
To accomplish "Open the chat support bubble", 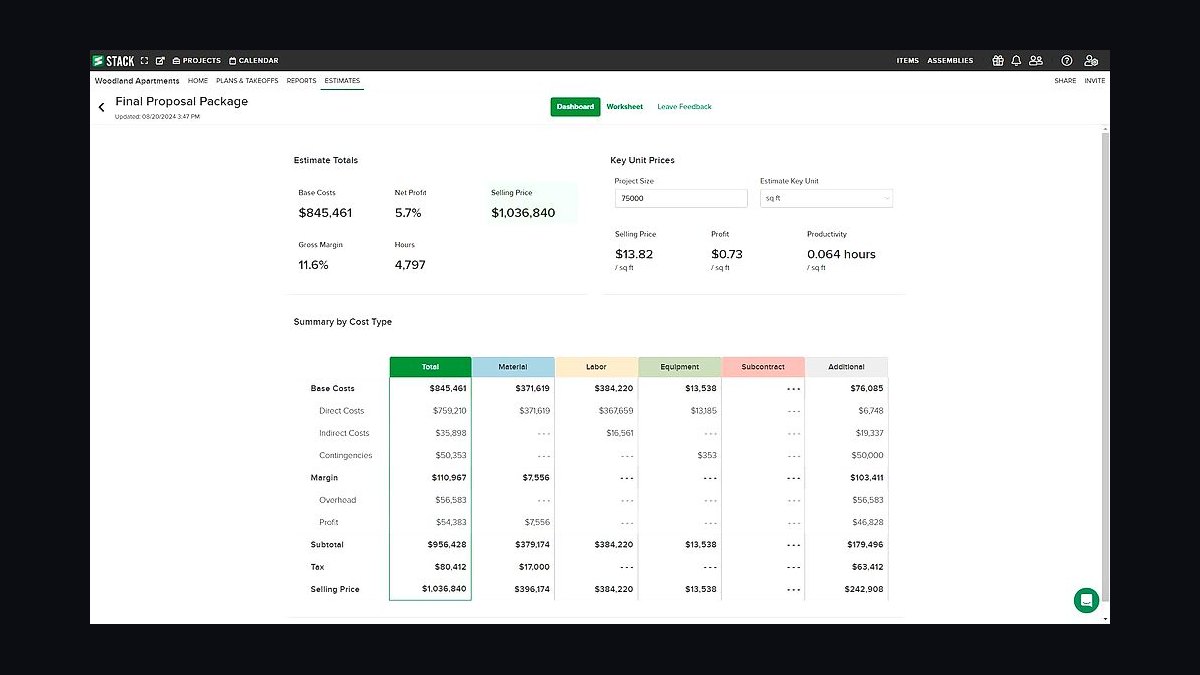I will 1086,600.
